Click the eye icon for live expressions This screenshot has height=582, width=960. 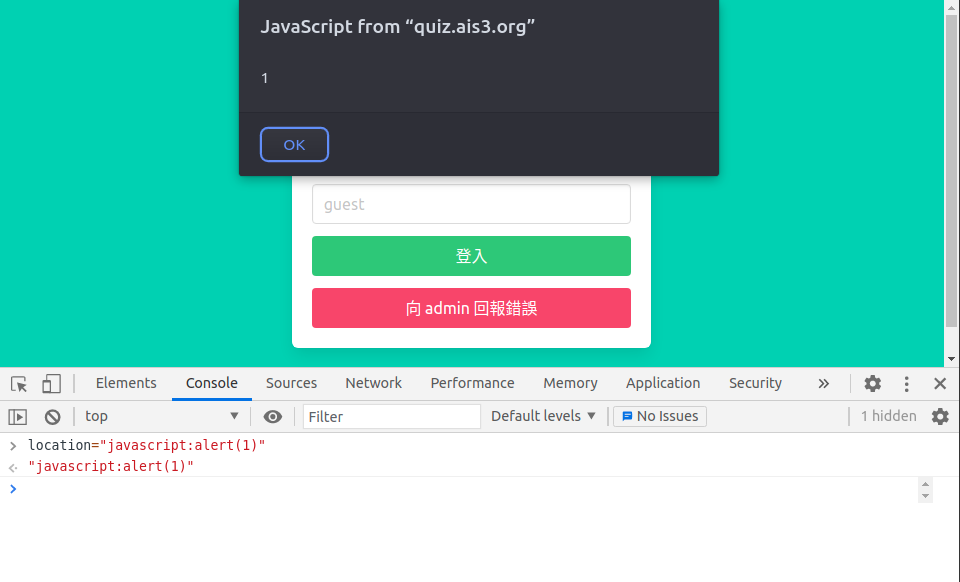coord(272,417)
